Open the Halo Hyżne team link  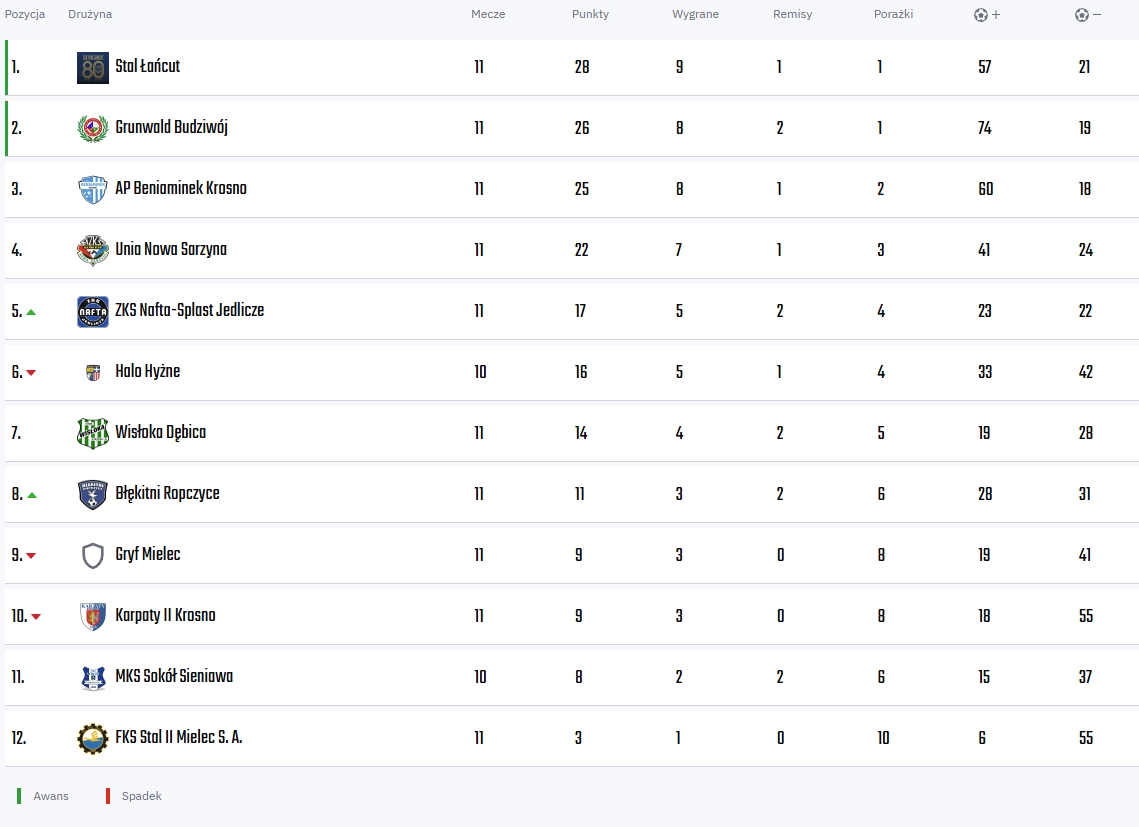click(148, 372)
